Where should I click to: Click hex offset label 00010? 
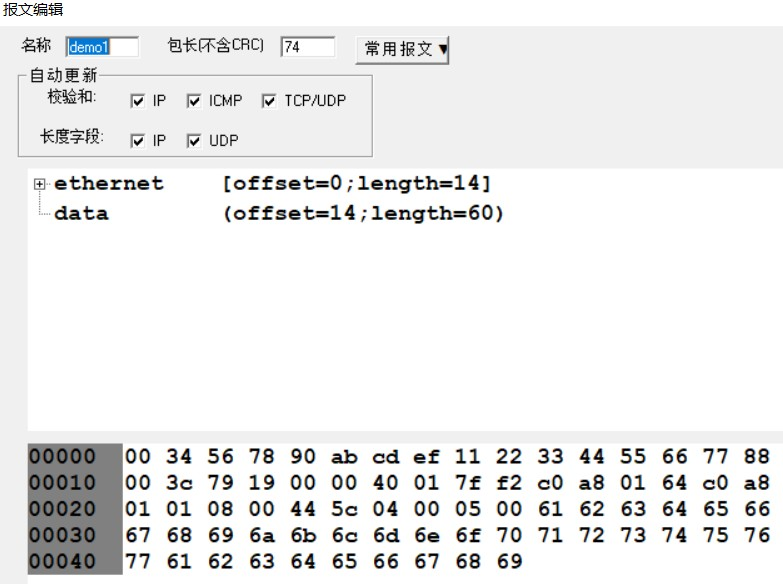[x=63, y=483]
